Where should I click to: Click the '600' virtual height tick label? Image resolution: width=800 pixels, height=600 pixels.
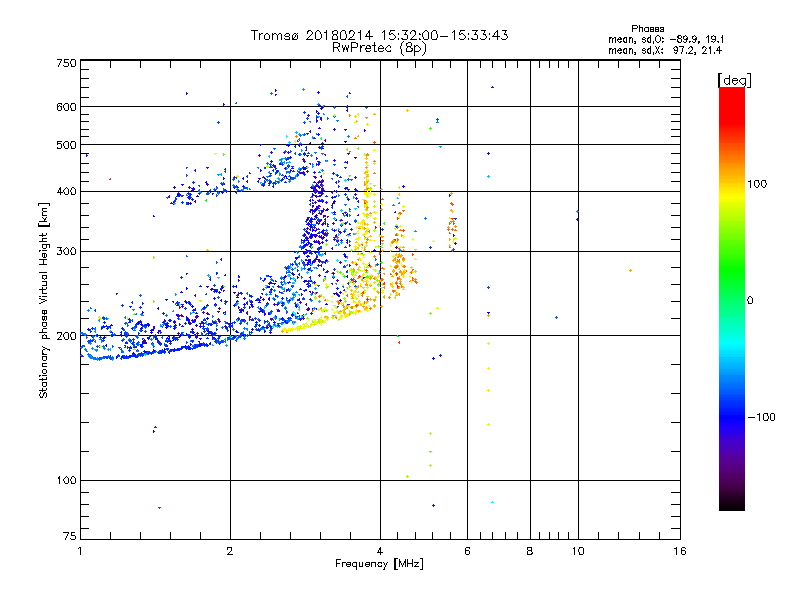(66, 107)
